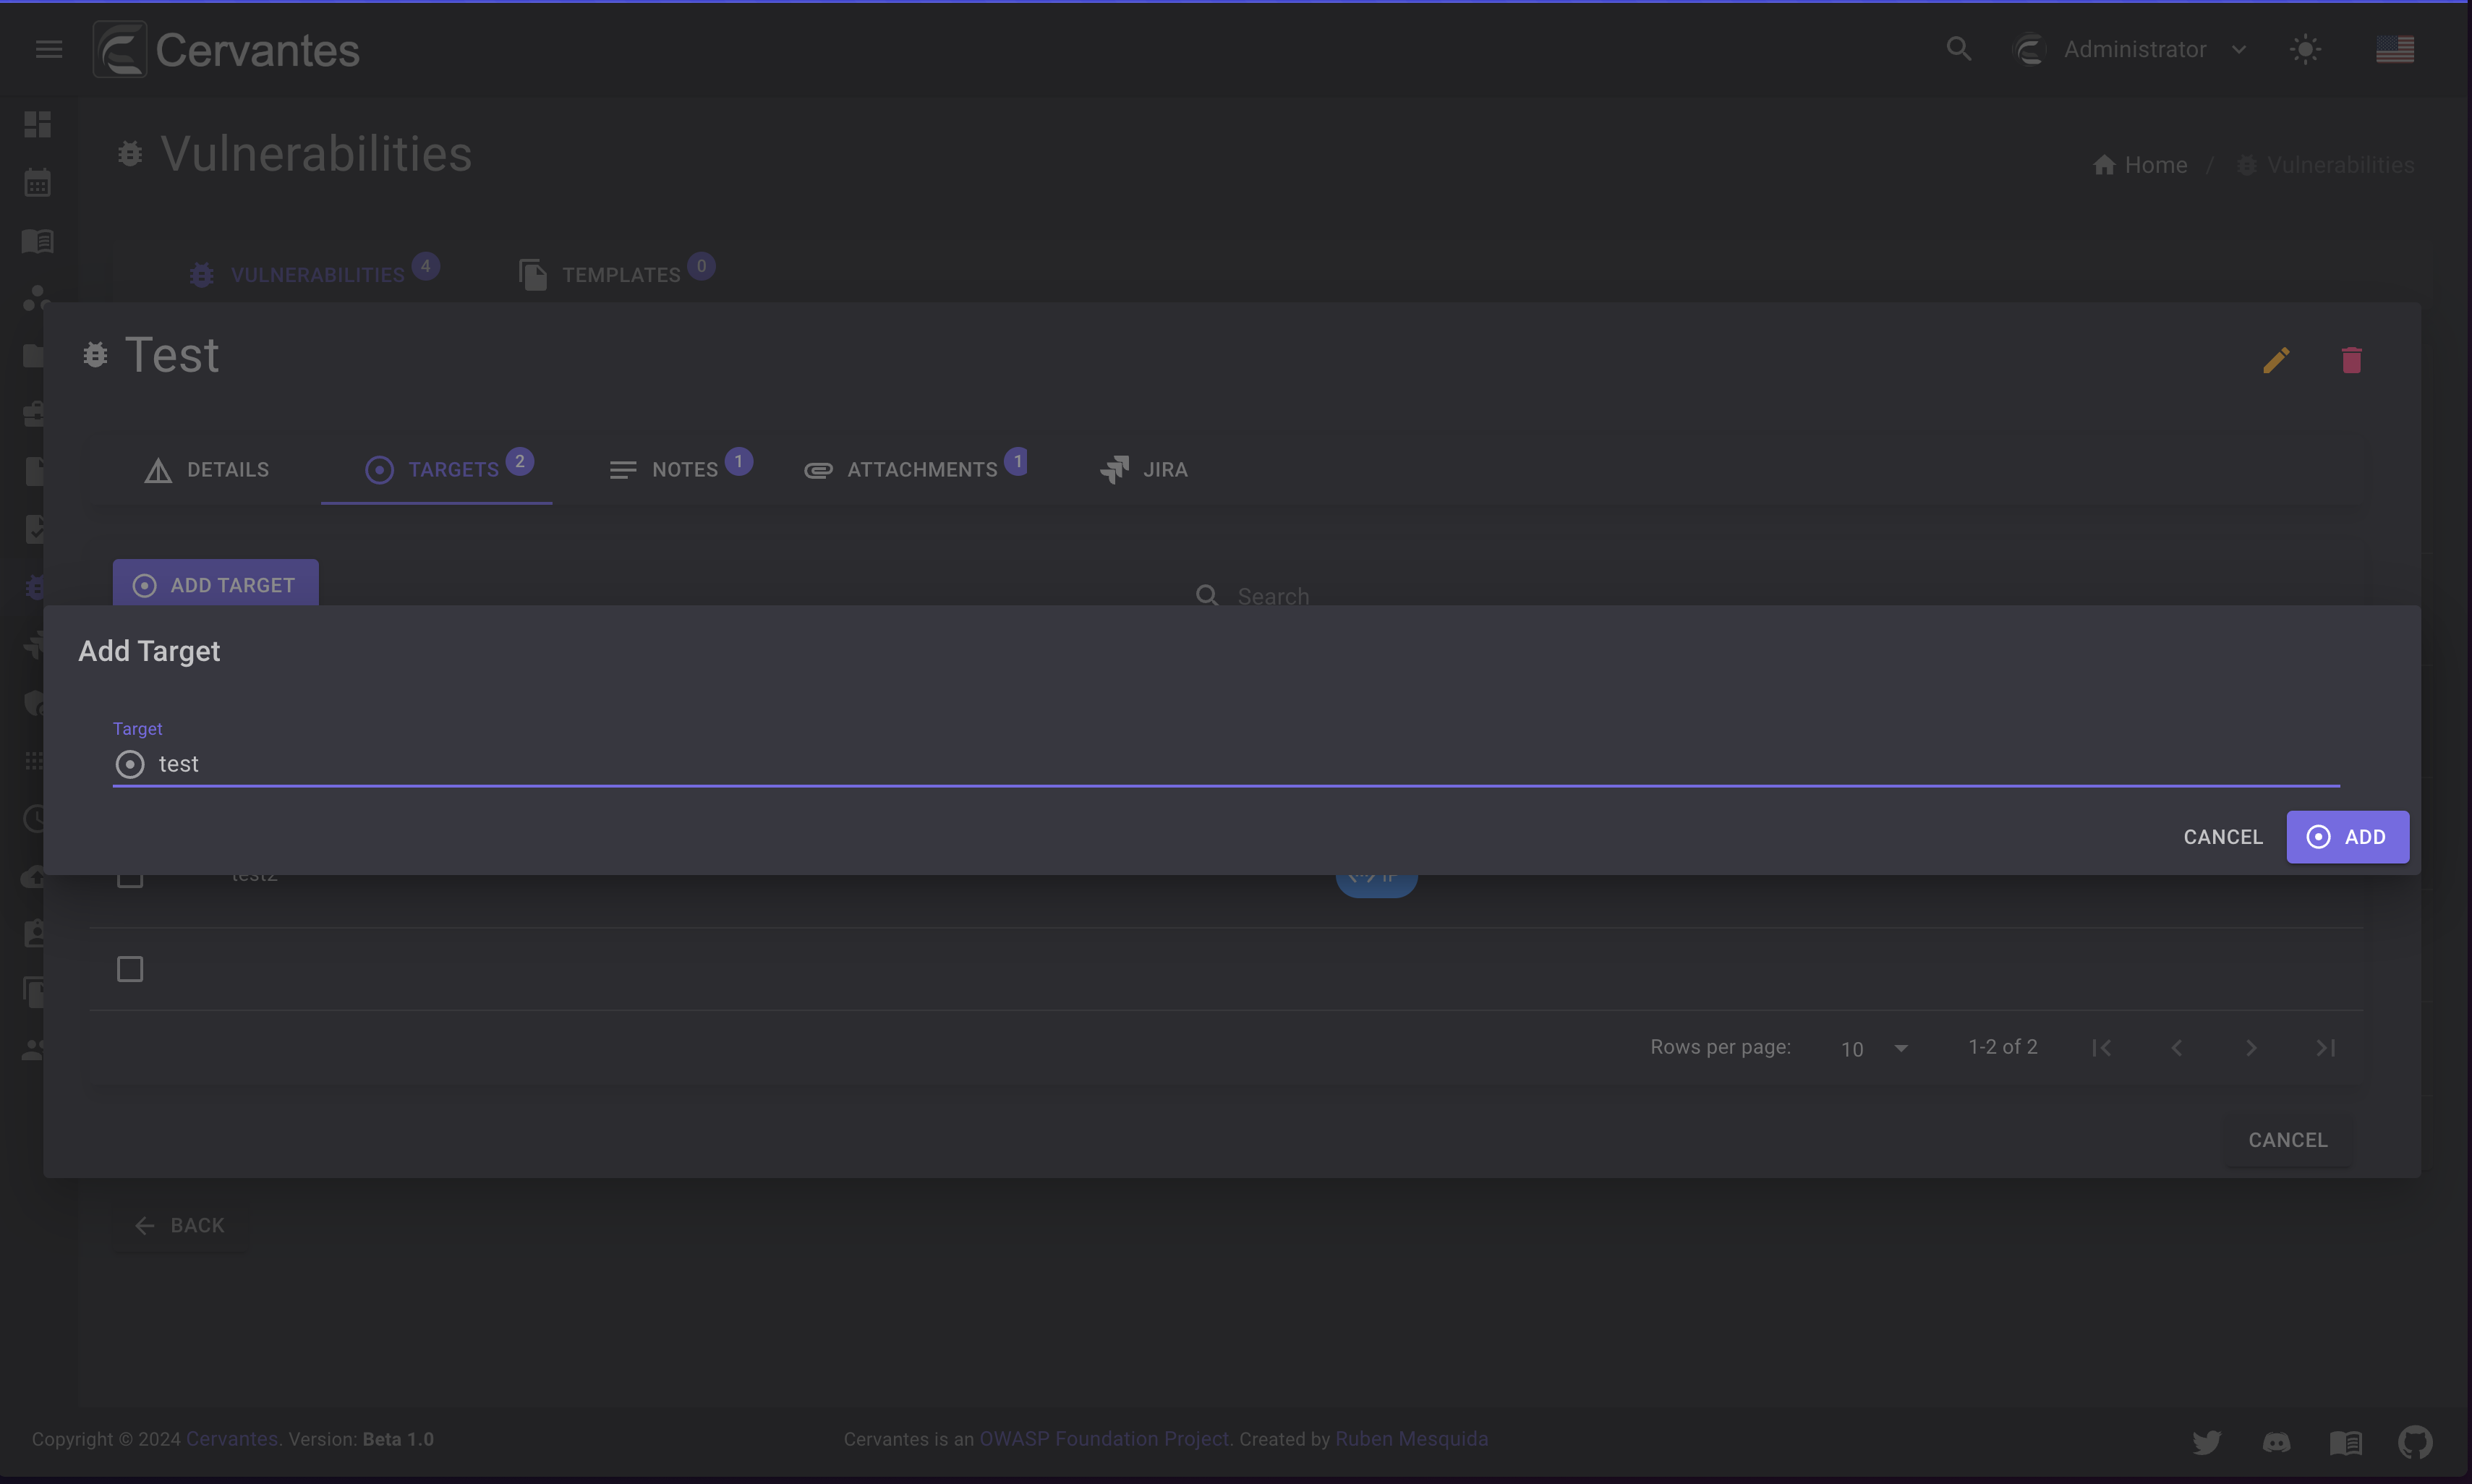This screenshot has height=1484, width=2472.
Task: Click the 'Add Target' dialog title
Action: [149, 651]
